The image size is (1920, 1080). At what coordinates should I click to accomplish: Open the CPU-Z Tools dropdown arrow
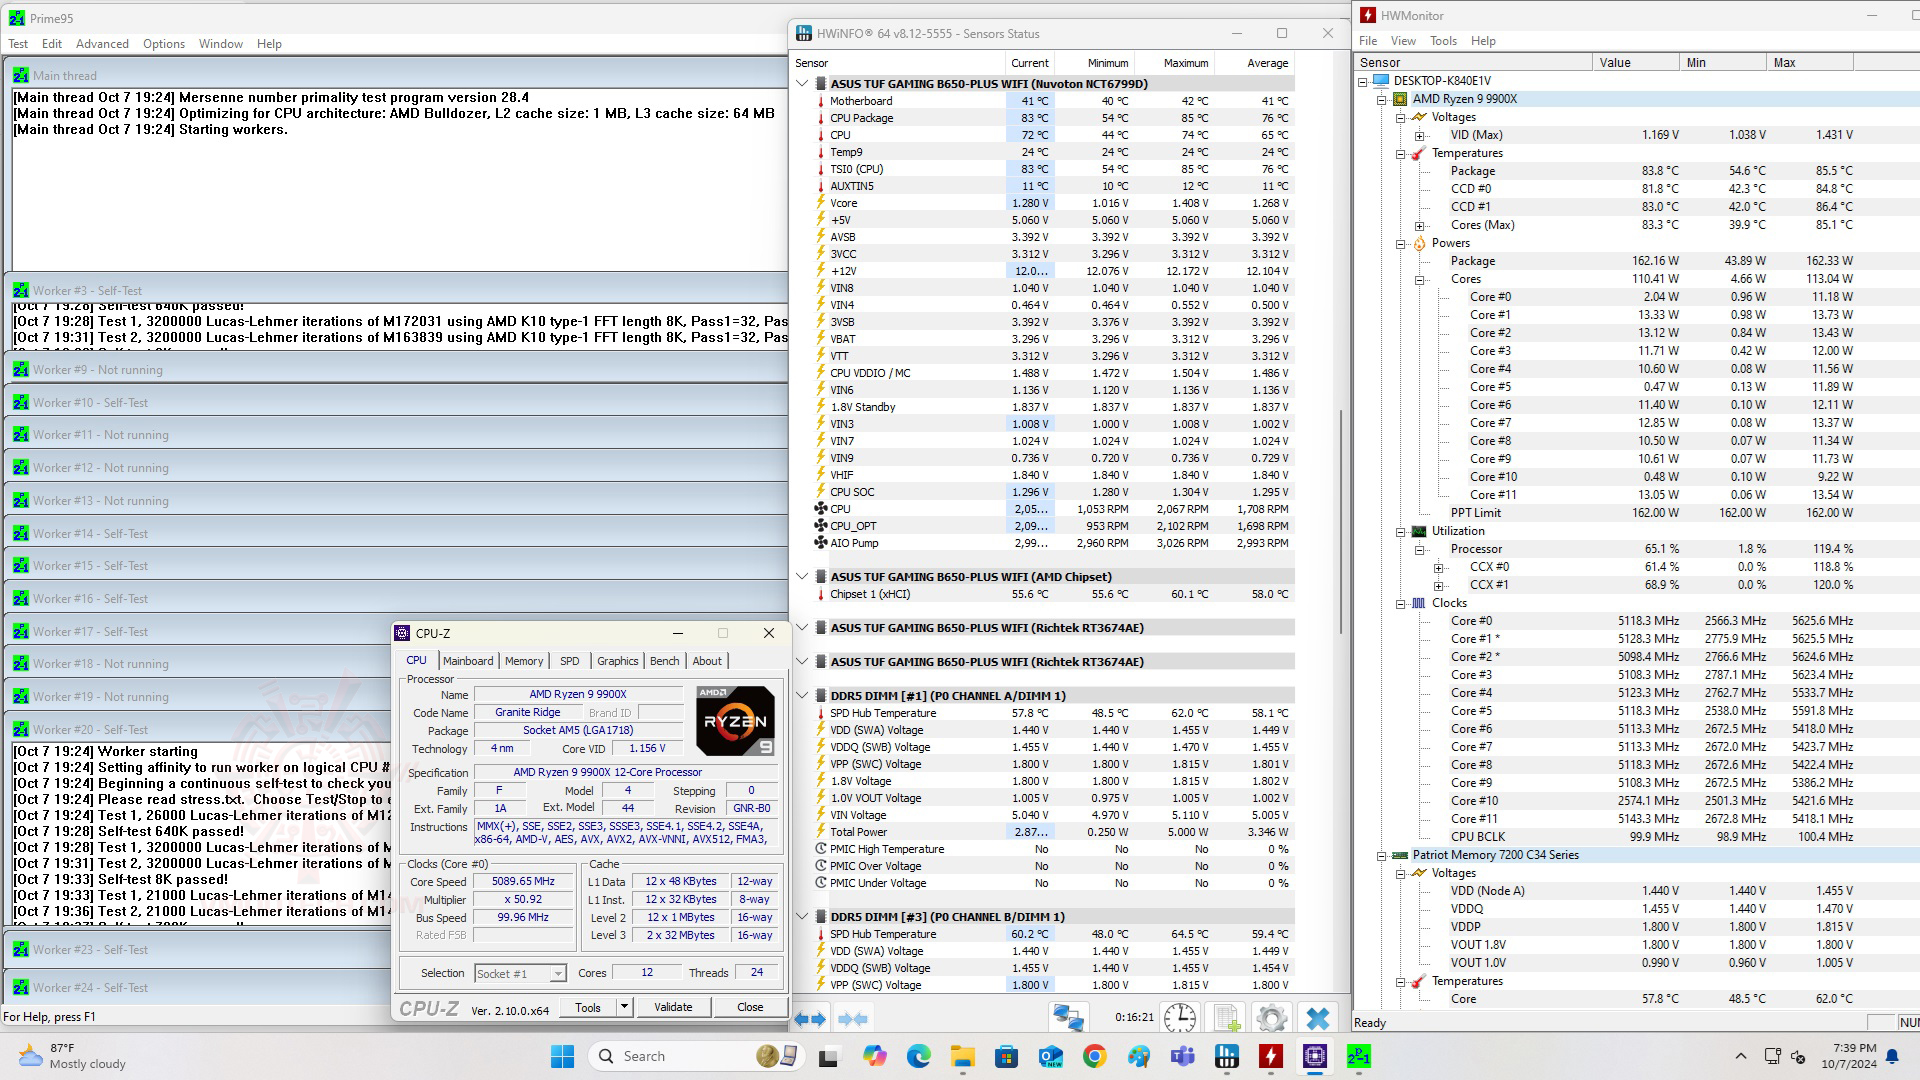[624, 1007]
